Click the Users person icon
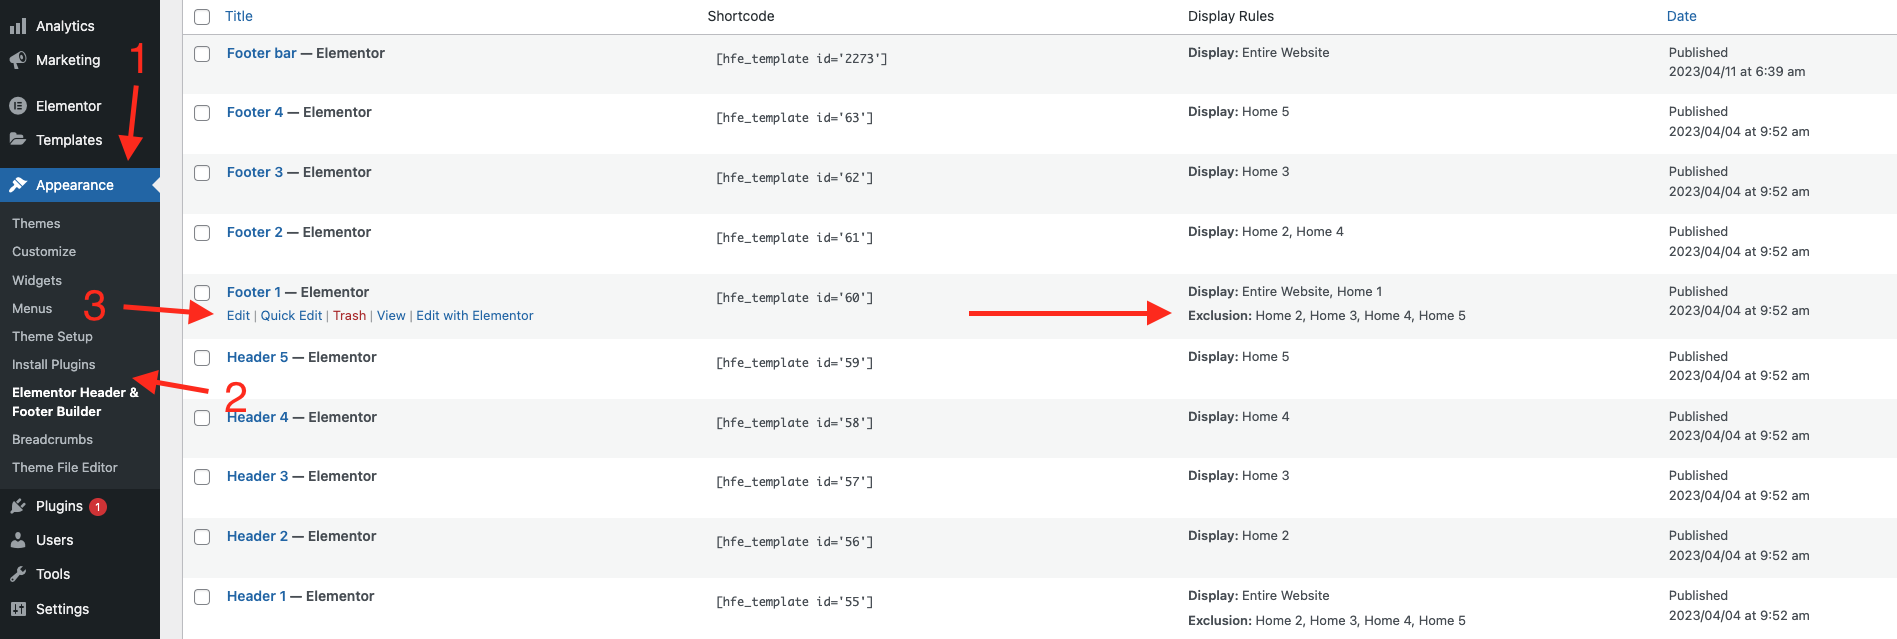The height and width of the screenshot is (639, 1897). coord(18,540)
